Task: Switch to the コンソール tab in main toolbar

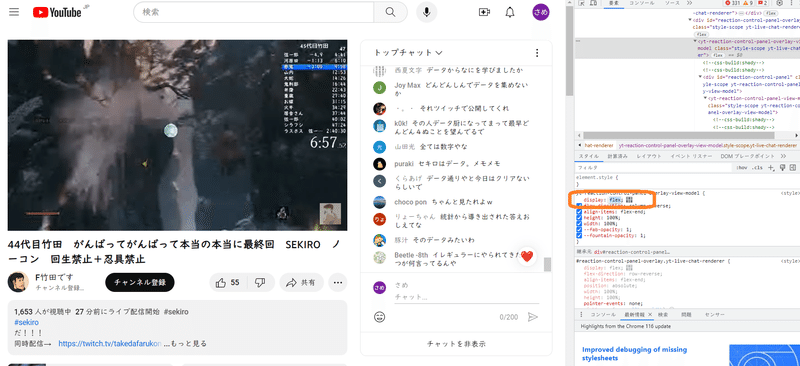Action: coord(641,3)
